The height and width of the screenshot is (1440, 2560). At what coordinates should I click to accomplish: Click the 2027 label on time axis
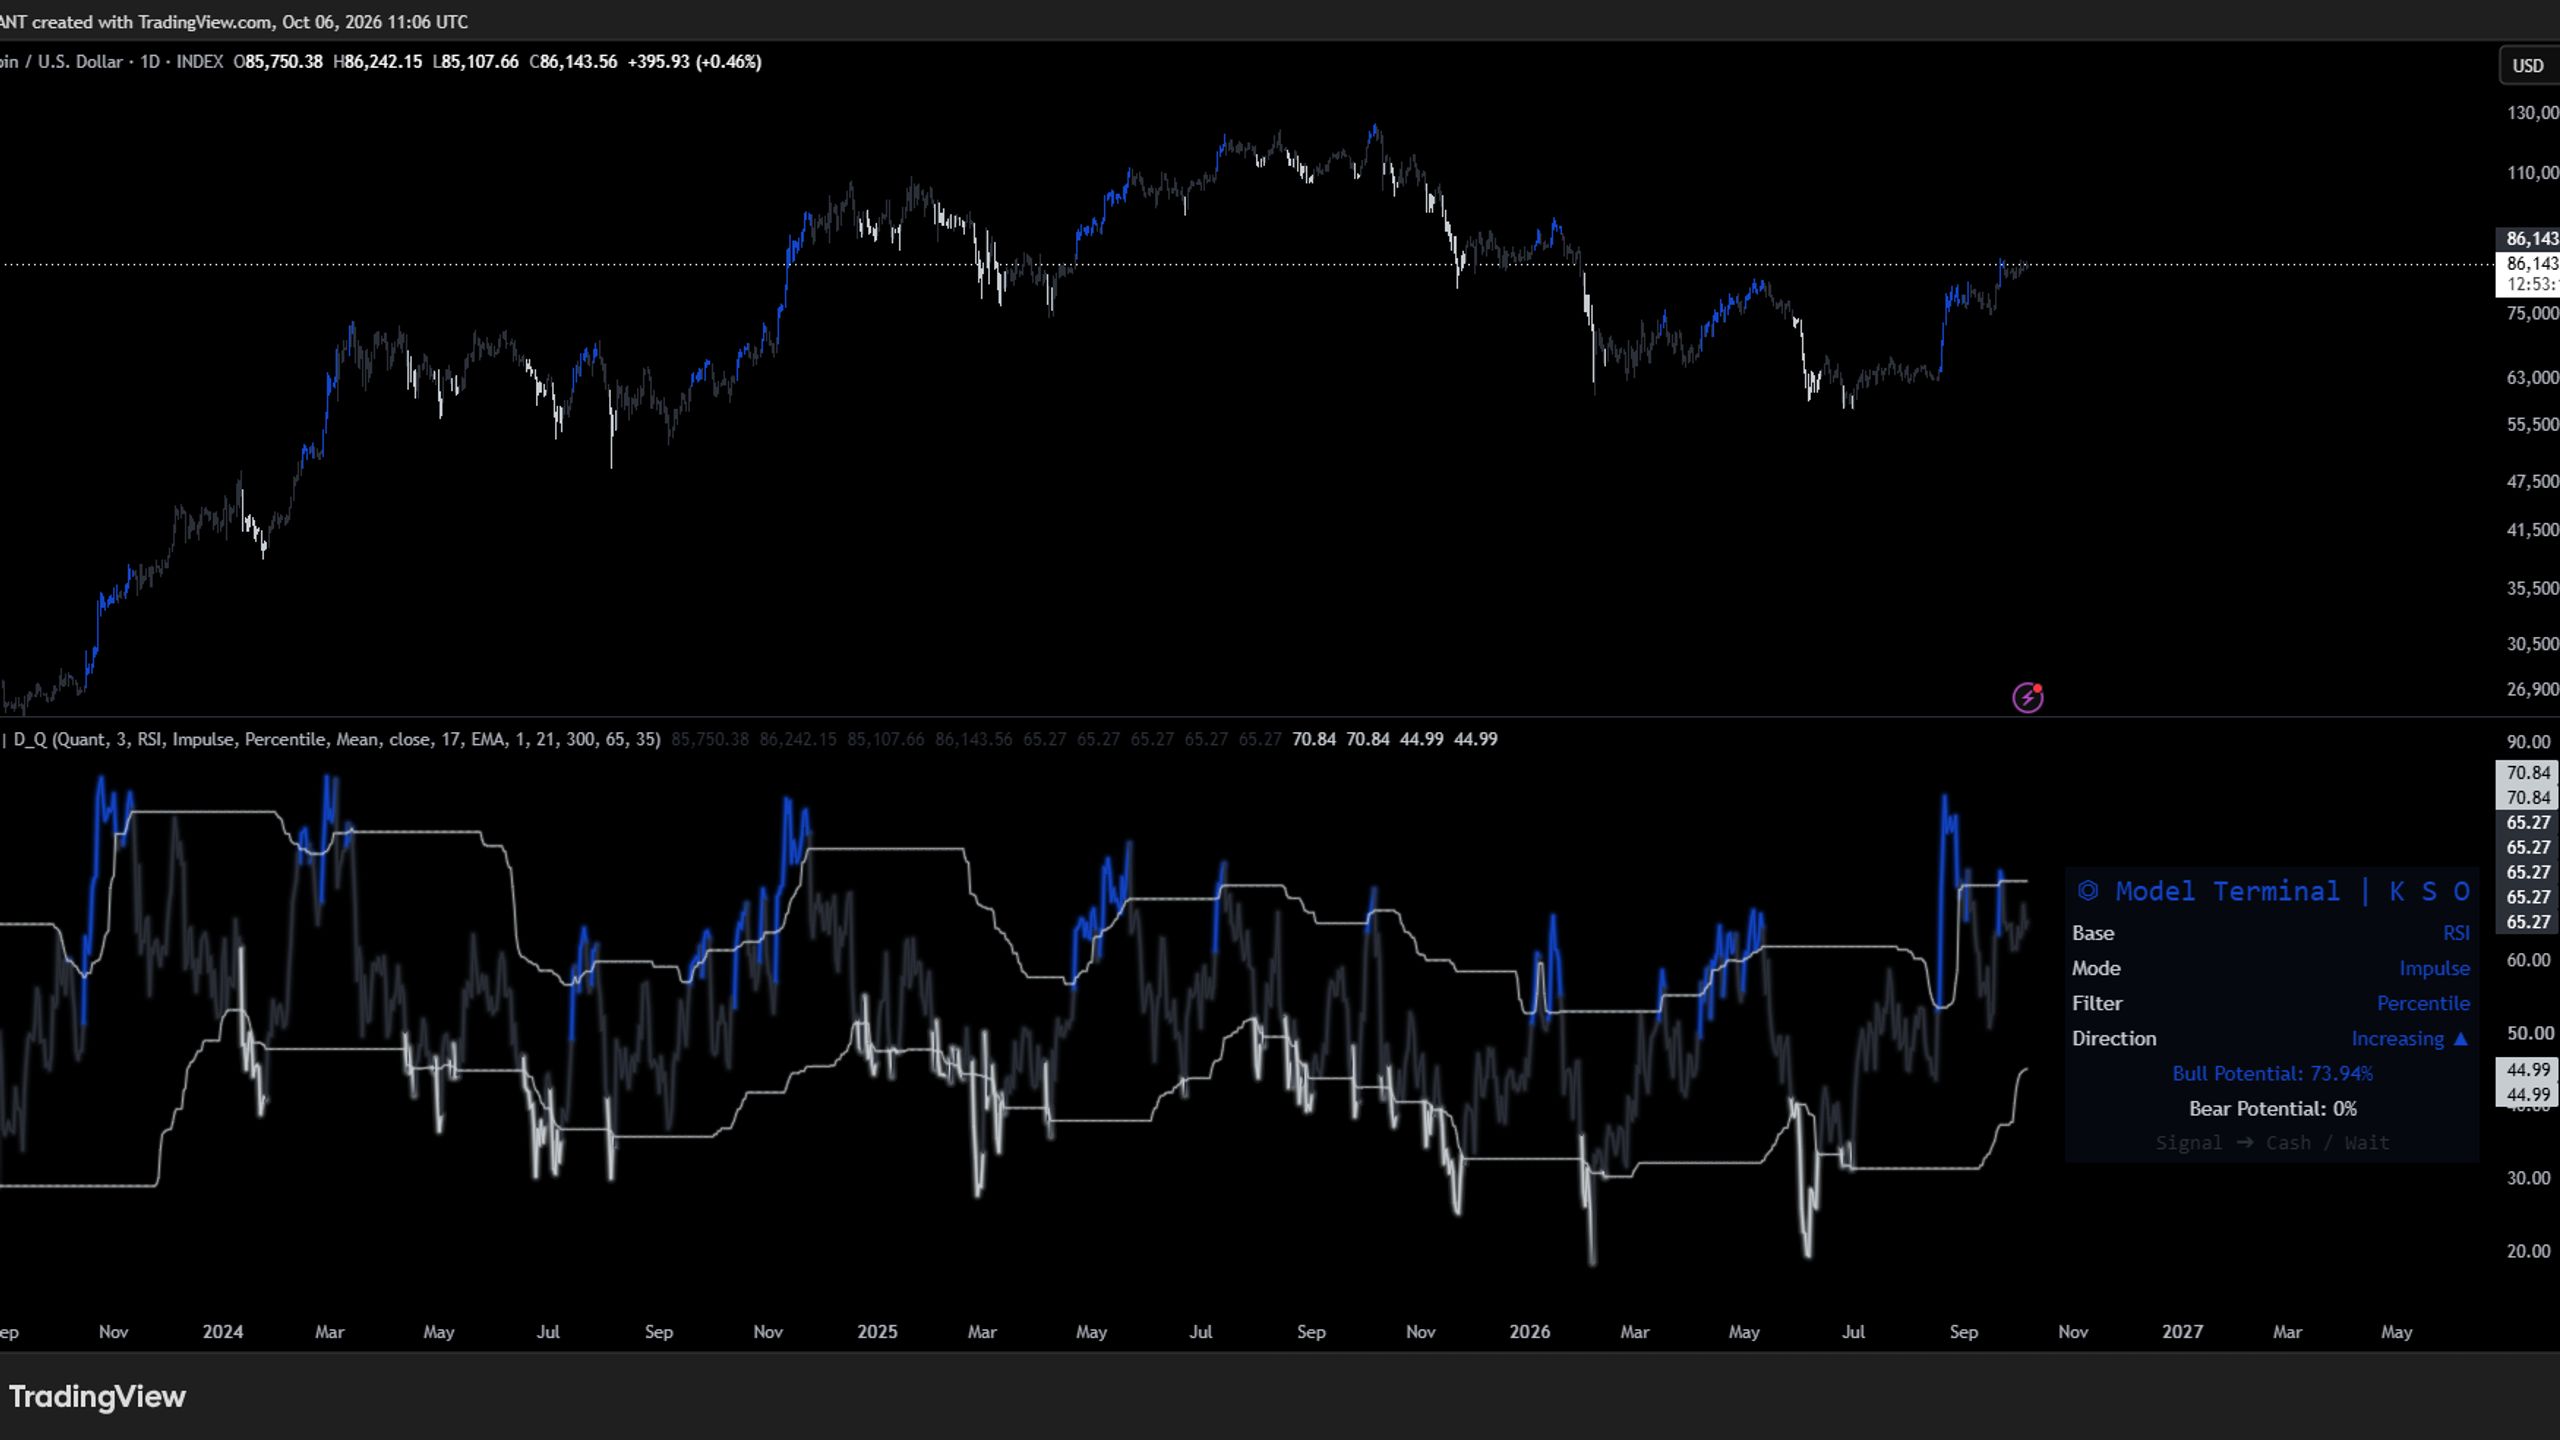pyautogui.click(x=2182, y=1332)
